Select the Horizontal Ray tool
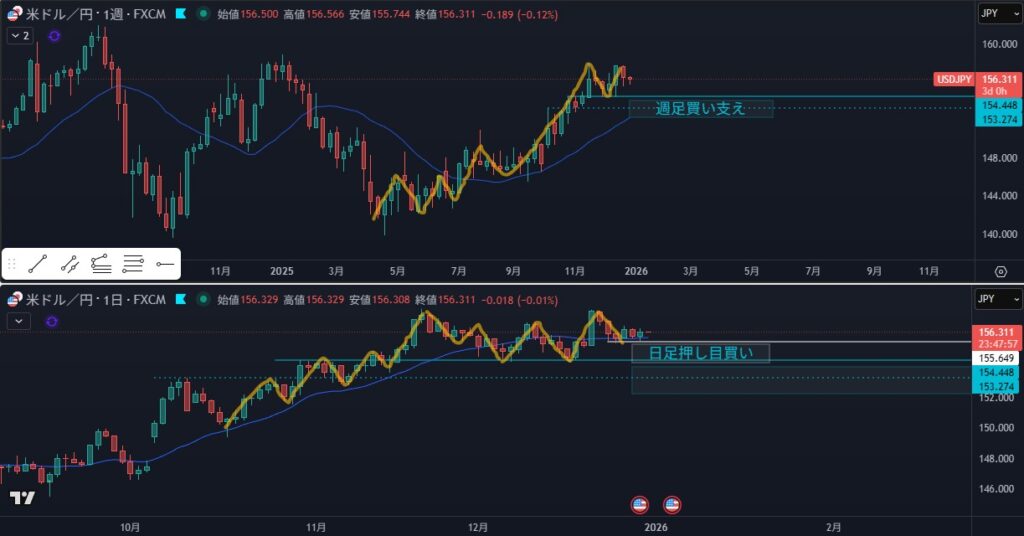The height and width of the screenshot is (536, 1024). (165, 264)
